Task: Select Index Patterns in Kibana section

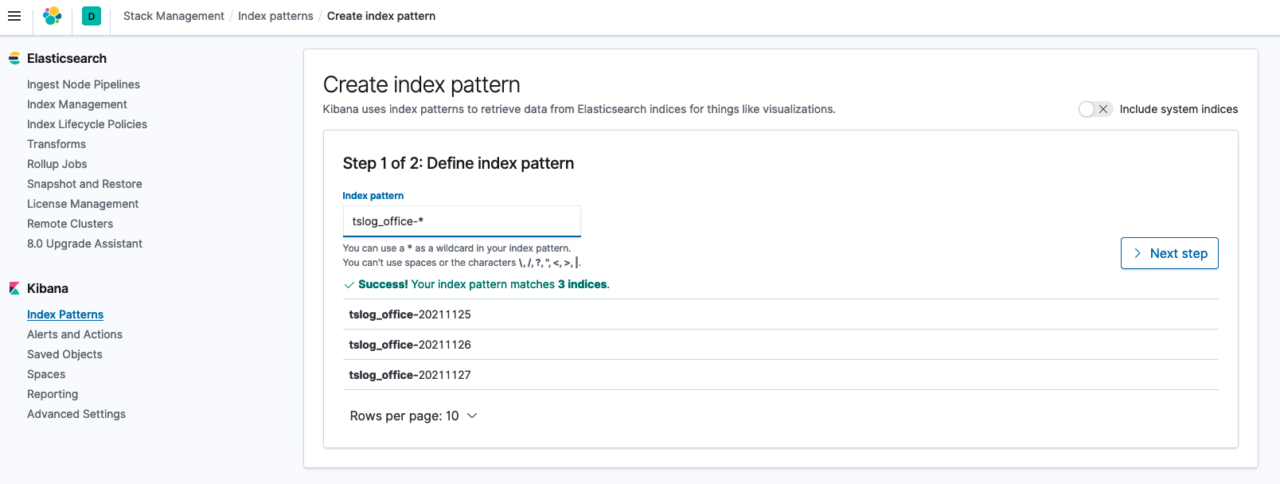Action: click(65, 315)
